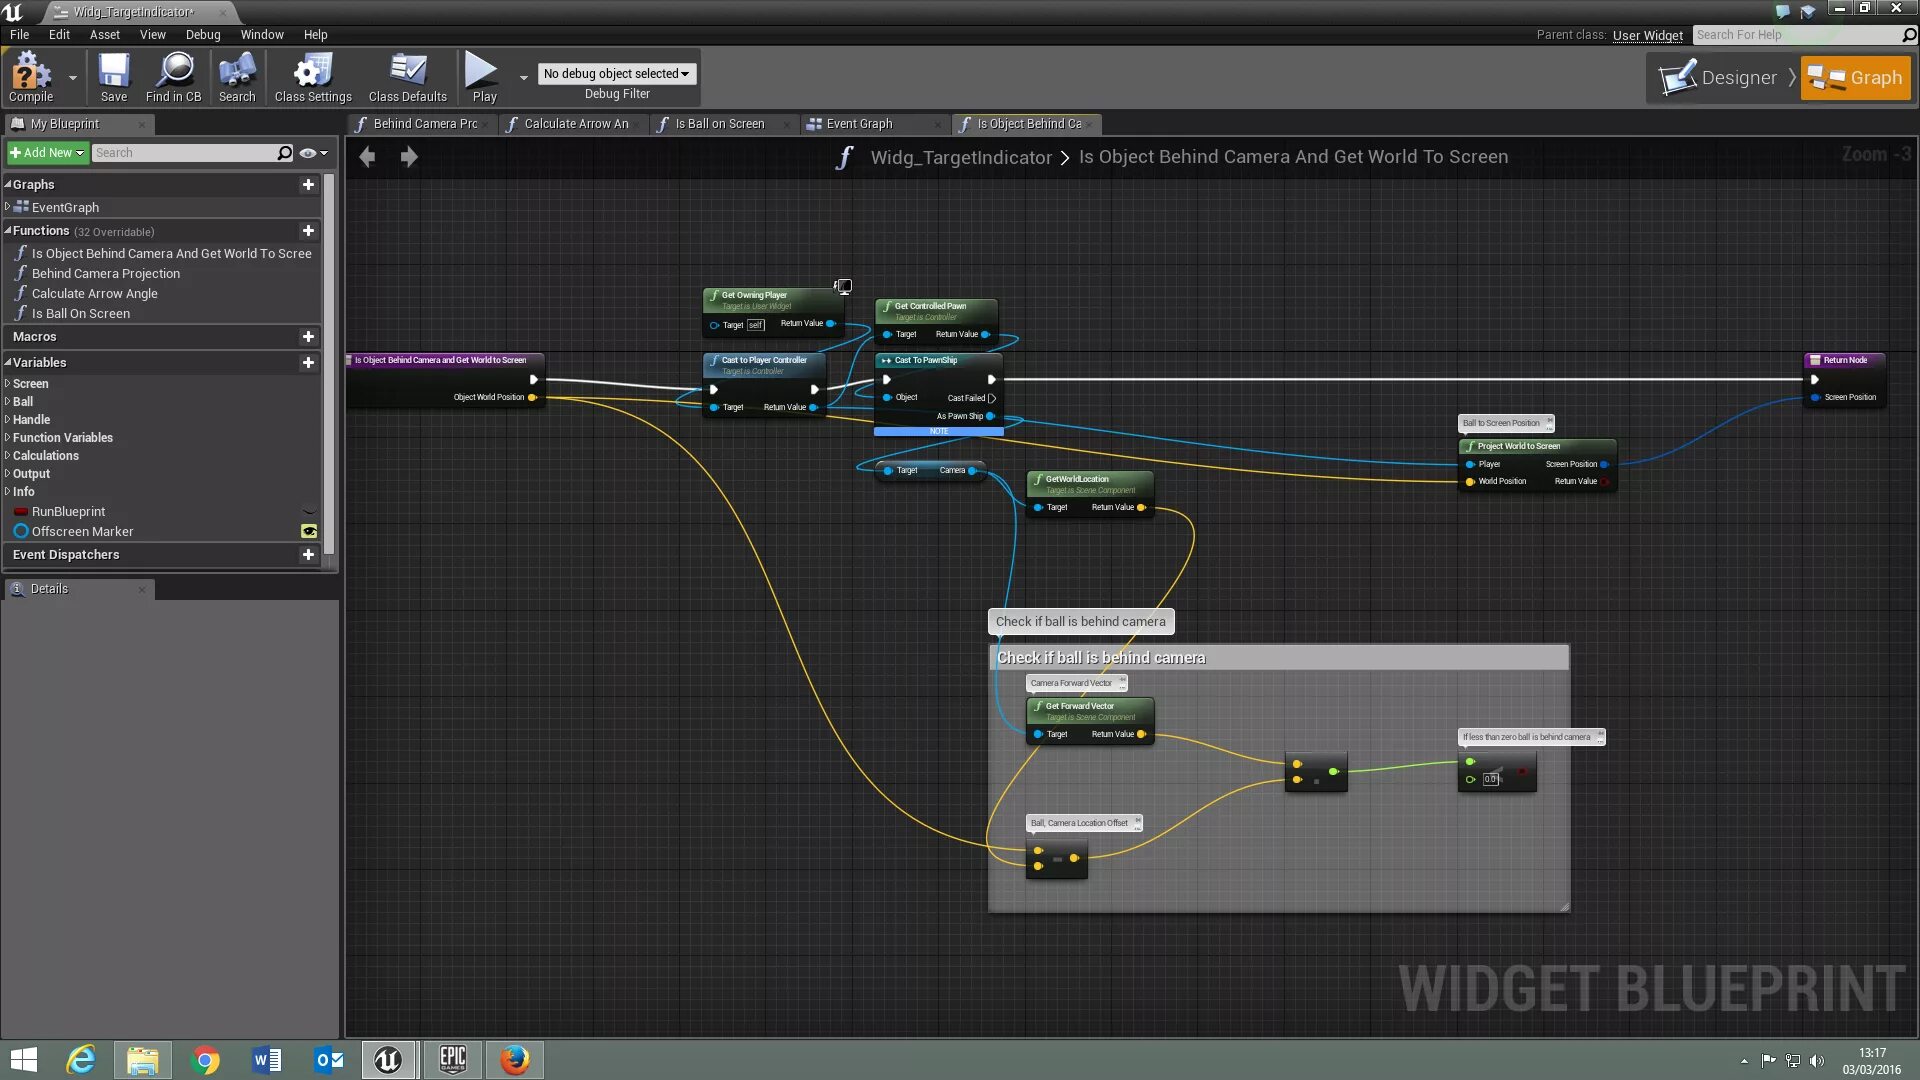The width and height of the screenshot is (1920, 1080).
Task: Expand the Ball variable category
Action: pyautogui.click(x=8, y=401)
